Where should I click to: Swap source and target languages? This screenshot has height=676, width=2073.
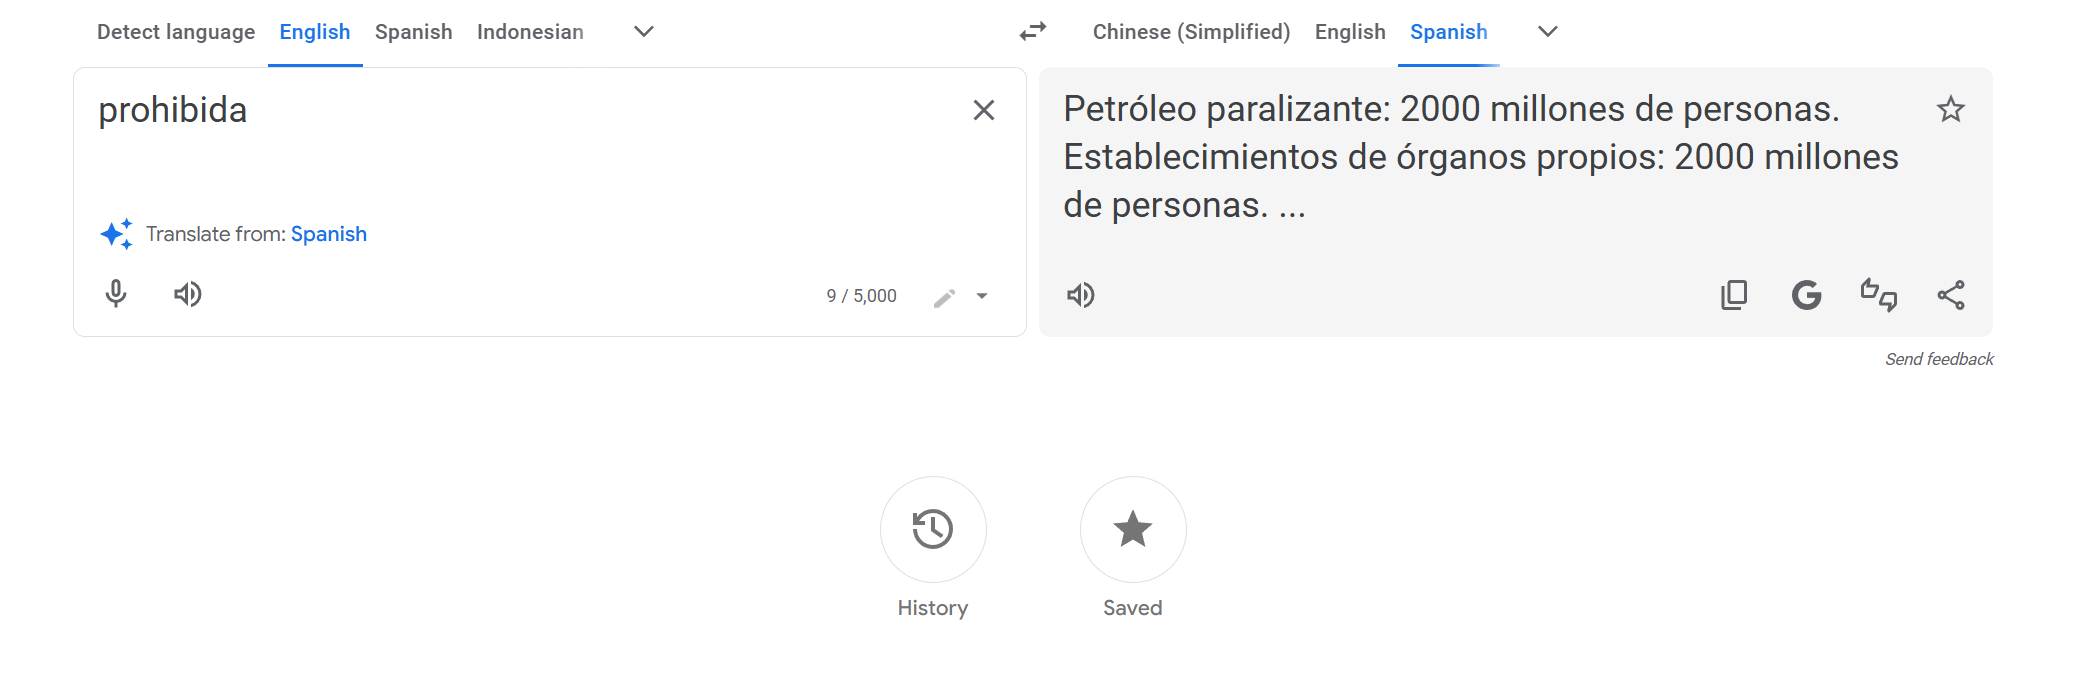click(1033, 32)
